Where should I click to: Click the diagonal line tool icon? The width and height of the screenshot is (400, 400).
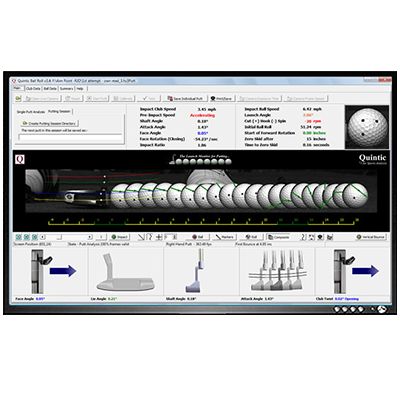[141, 237]
